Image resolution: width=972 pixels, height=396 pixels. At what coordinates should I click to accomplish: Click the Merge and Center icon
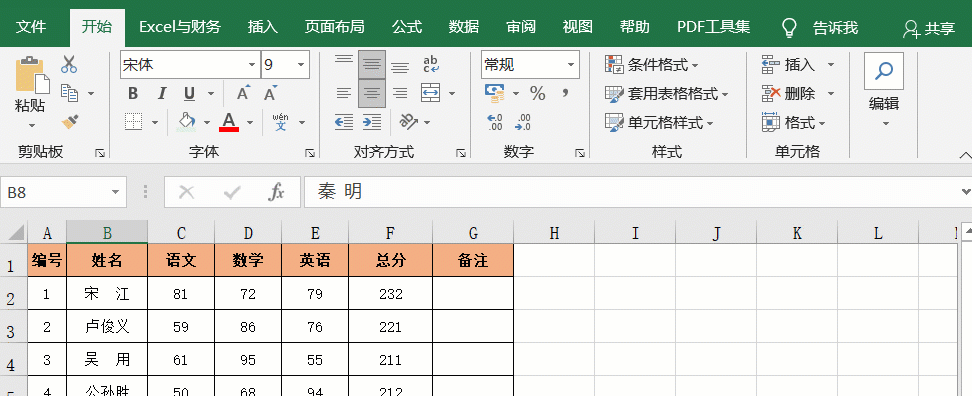click(x=430, y=94)
